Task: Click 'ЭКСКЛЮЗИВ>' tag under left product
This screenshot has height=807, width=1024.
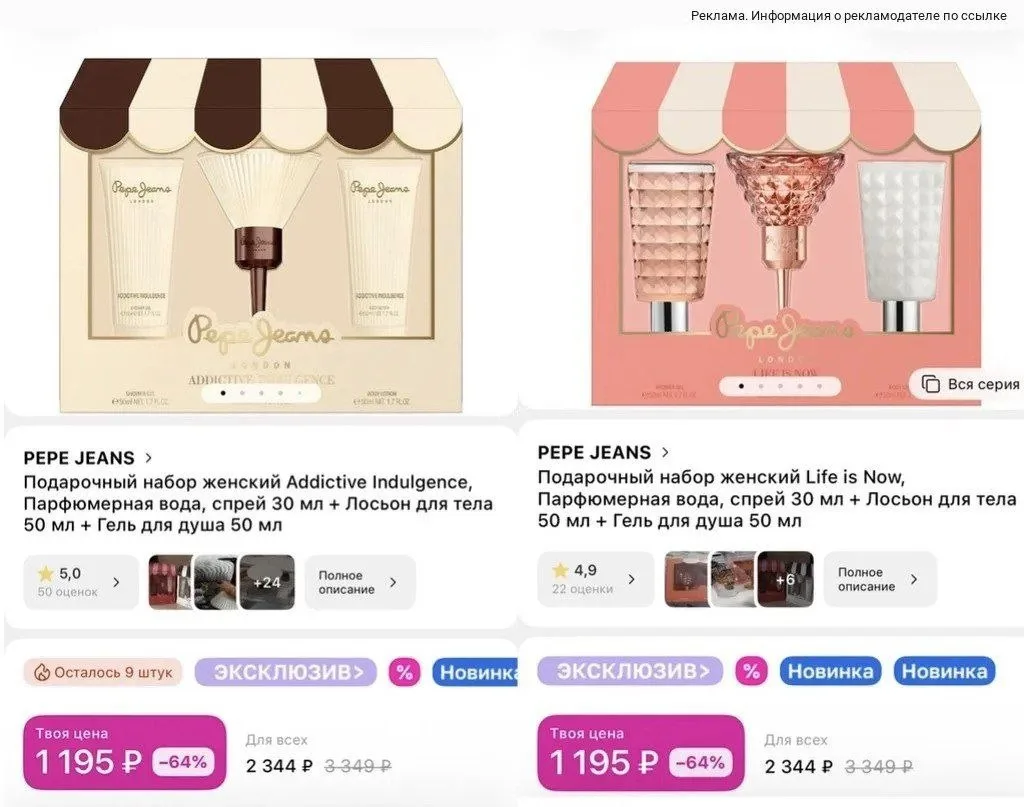Action: click(x=286, y=672)
